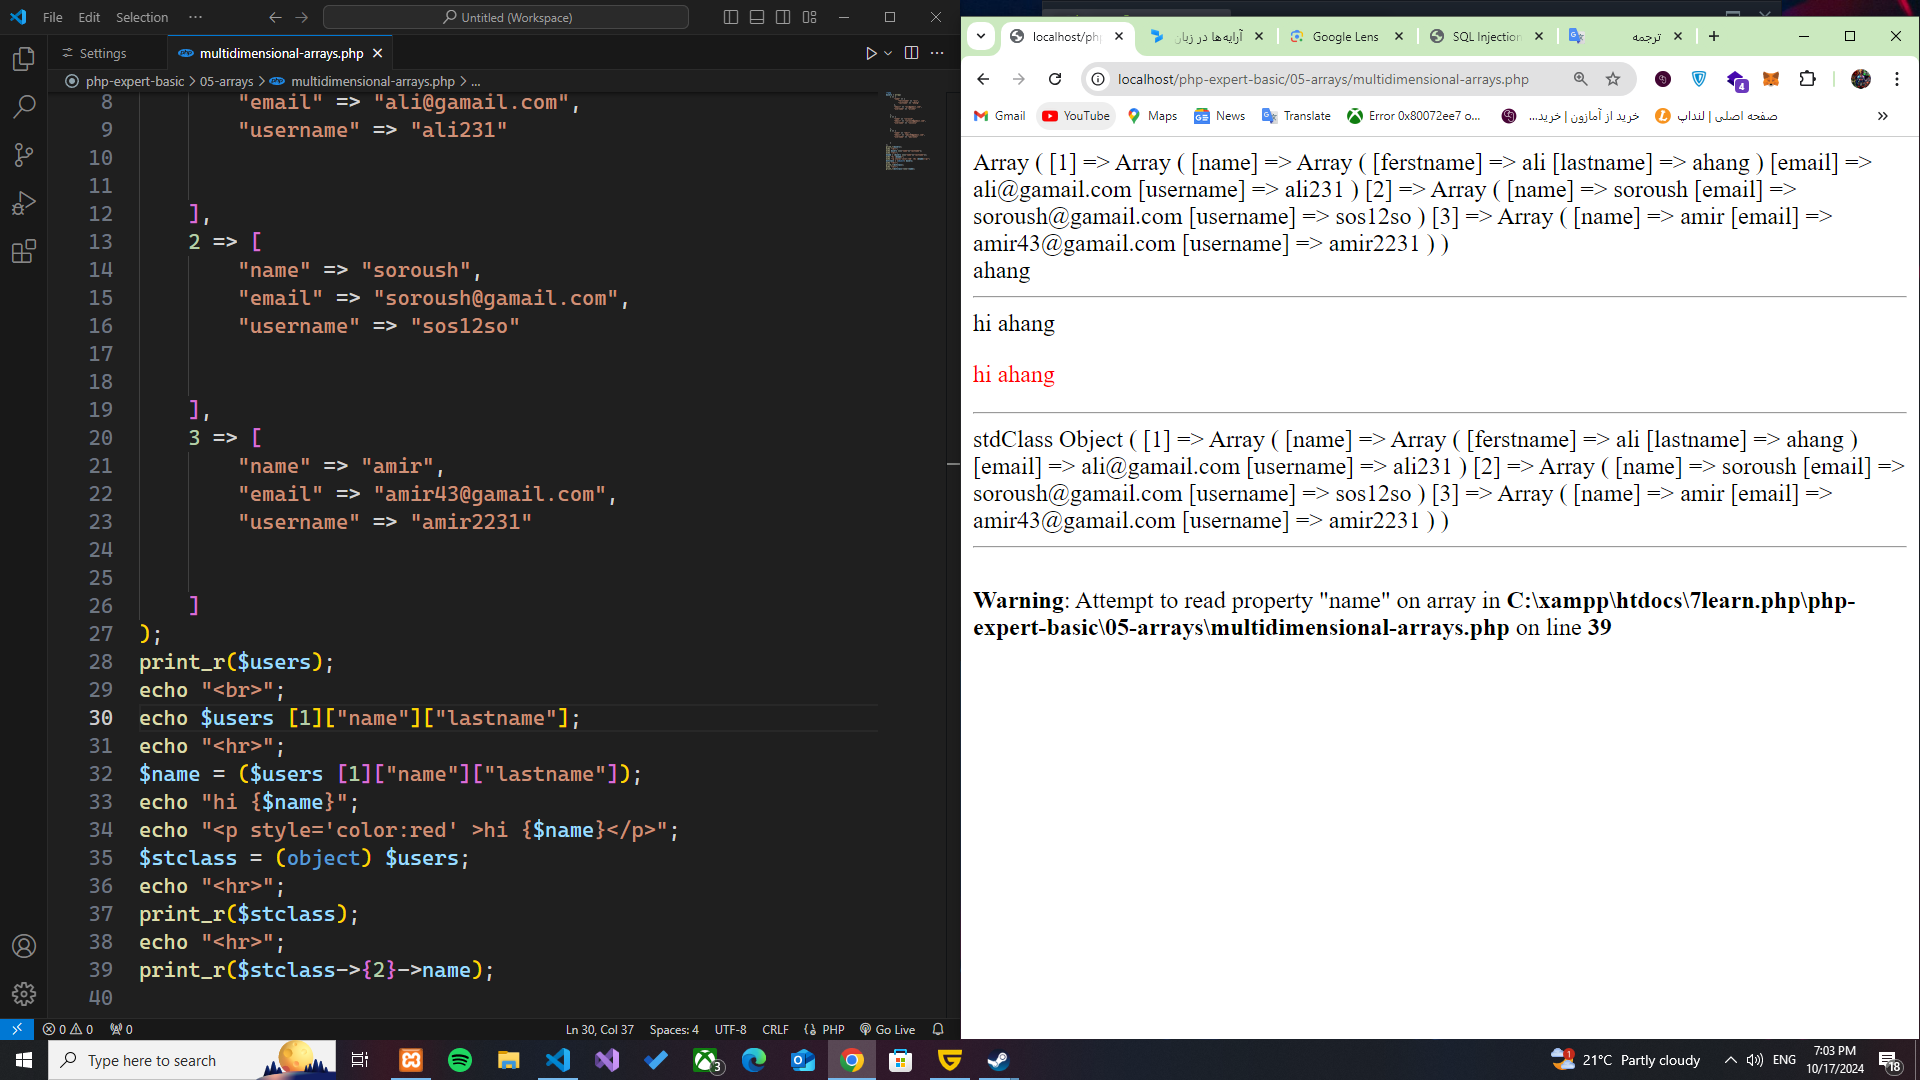Open the File menu
Screen dimensions: 1920x1080
(53, 17)
